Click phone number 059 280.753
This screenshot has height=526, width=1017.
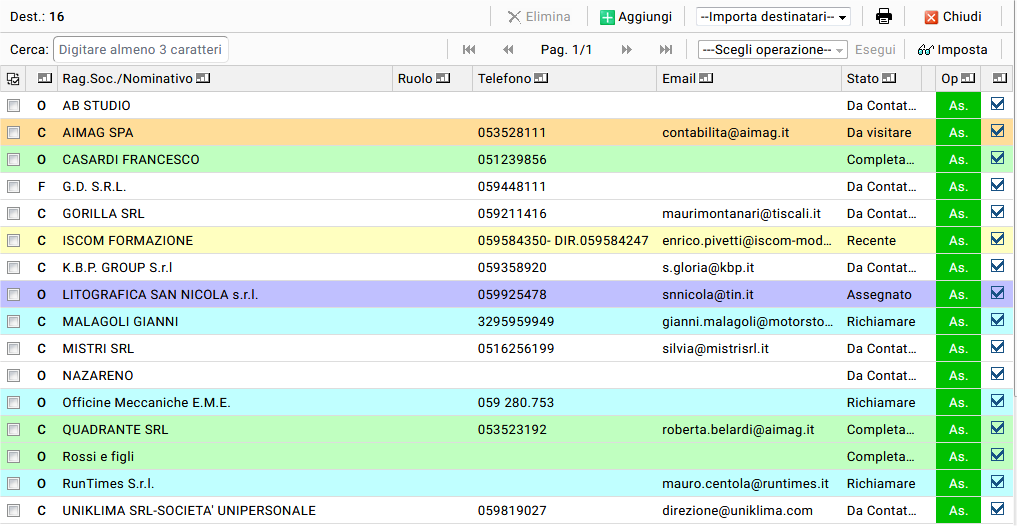tap(516, 403)
